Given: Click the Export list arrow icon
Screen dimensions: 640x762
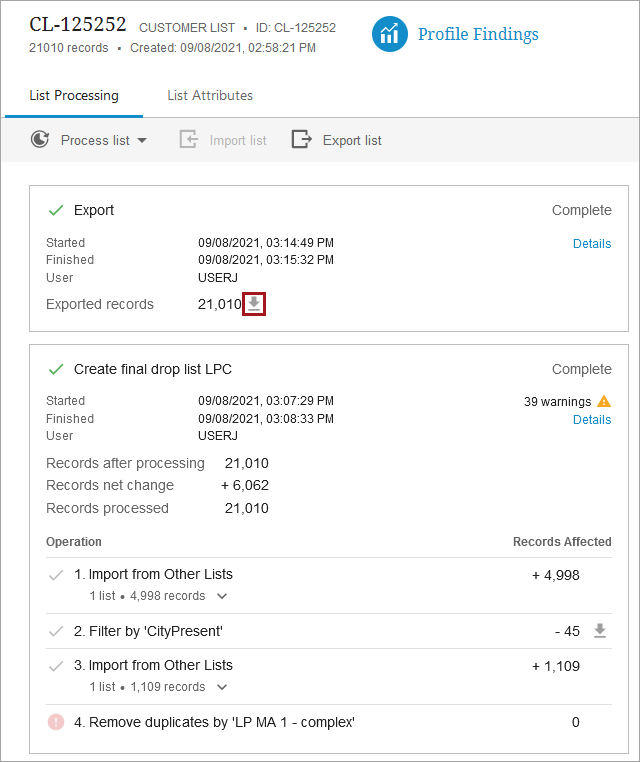Looking at the screenshot, I should pyautogui.click(x=301, y=140).
